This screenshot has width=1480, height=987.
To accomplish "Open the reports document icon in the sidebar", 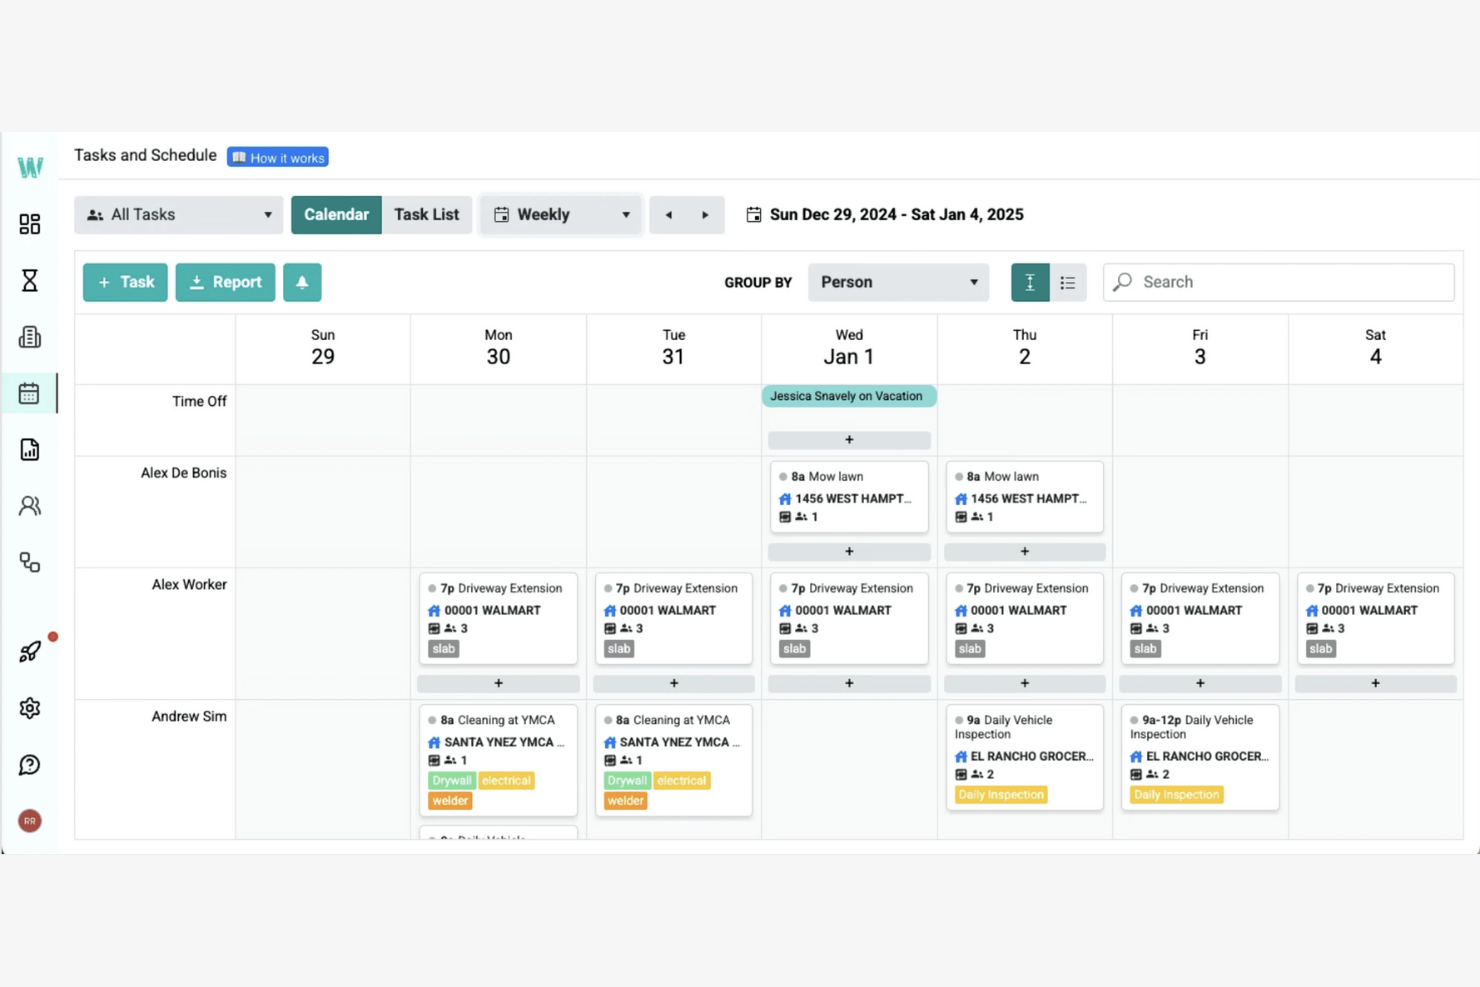I will pos(30,449).
